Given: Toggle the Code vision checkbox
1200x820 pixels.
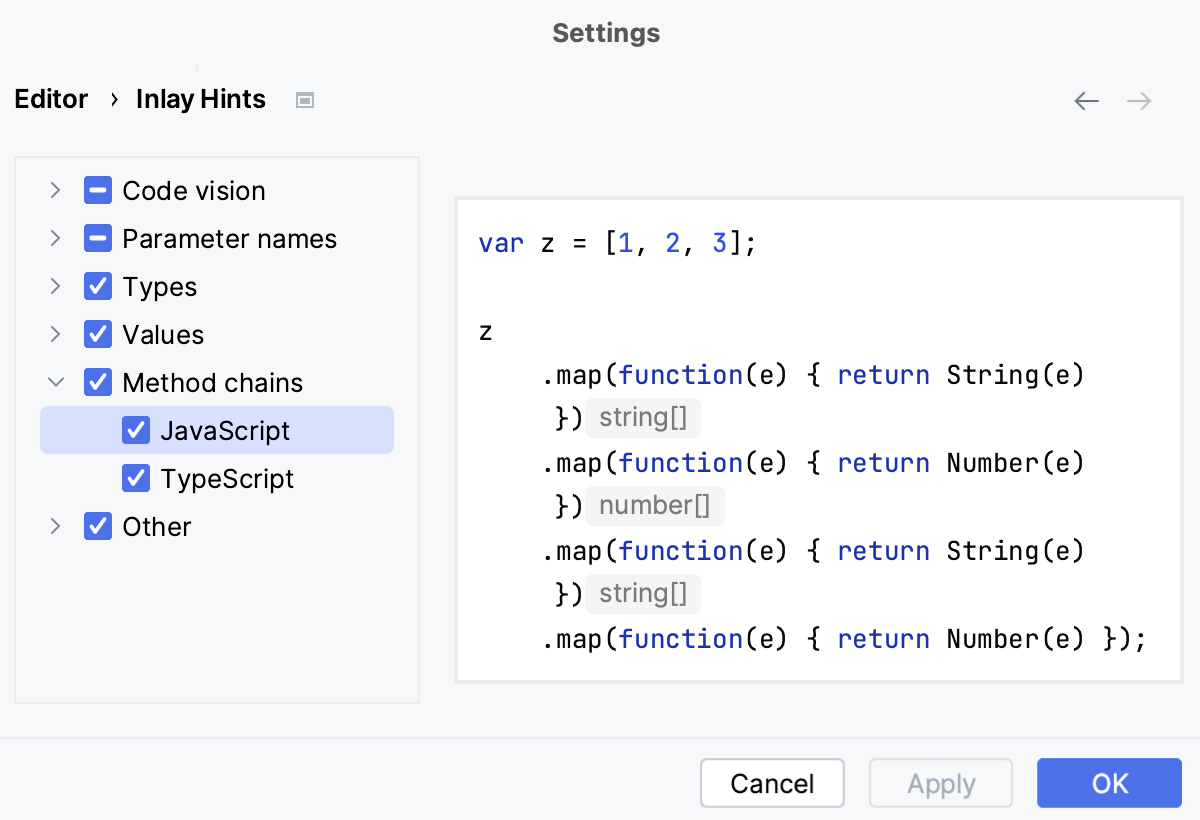Looking at the screenshot, I should tap(97, 190).
